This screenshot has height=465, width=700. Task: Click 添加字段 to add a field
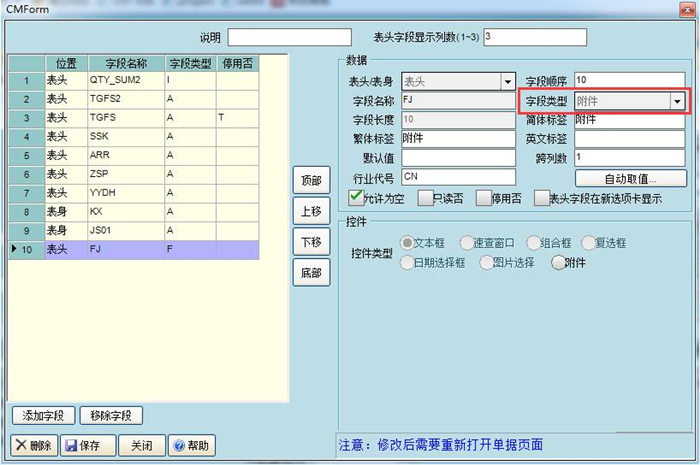pyautogui.click(x=43, y=415)
